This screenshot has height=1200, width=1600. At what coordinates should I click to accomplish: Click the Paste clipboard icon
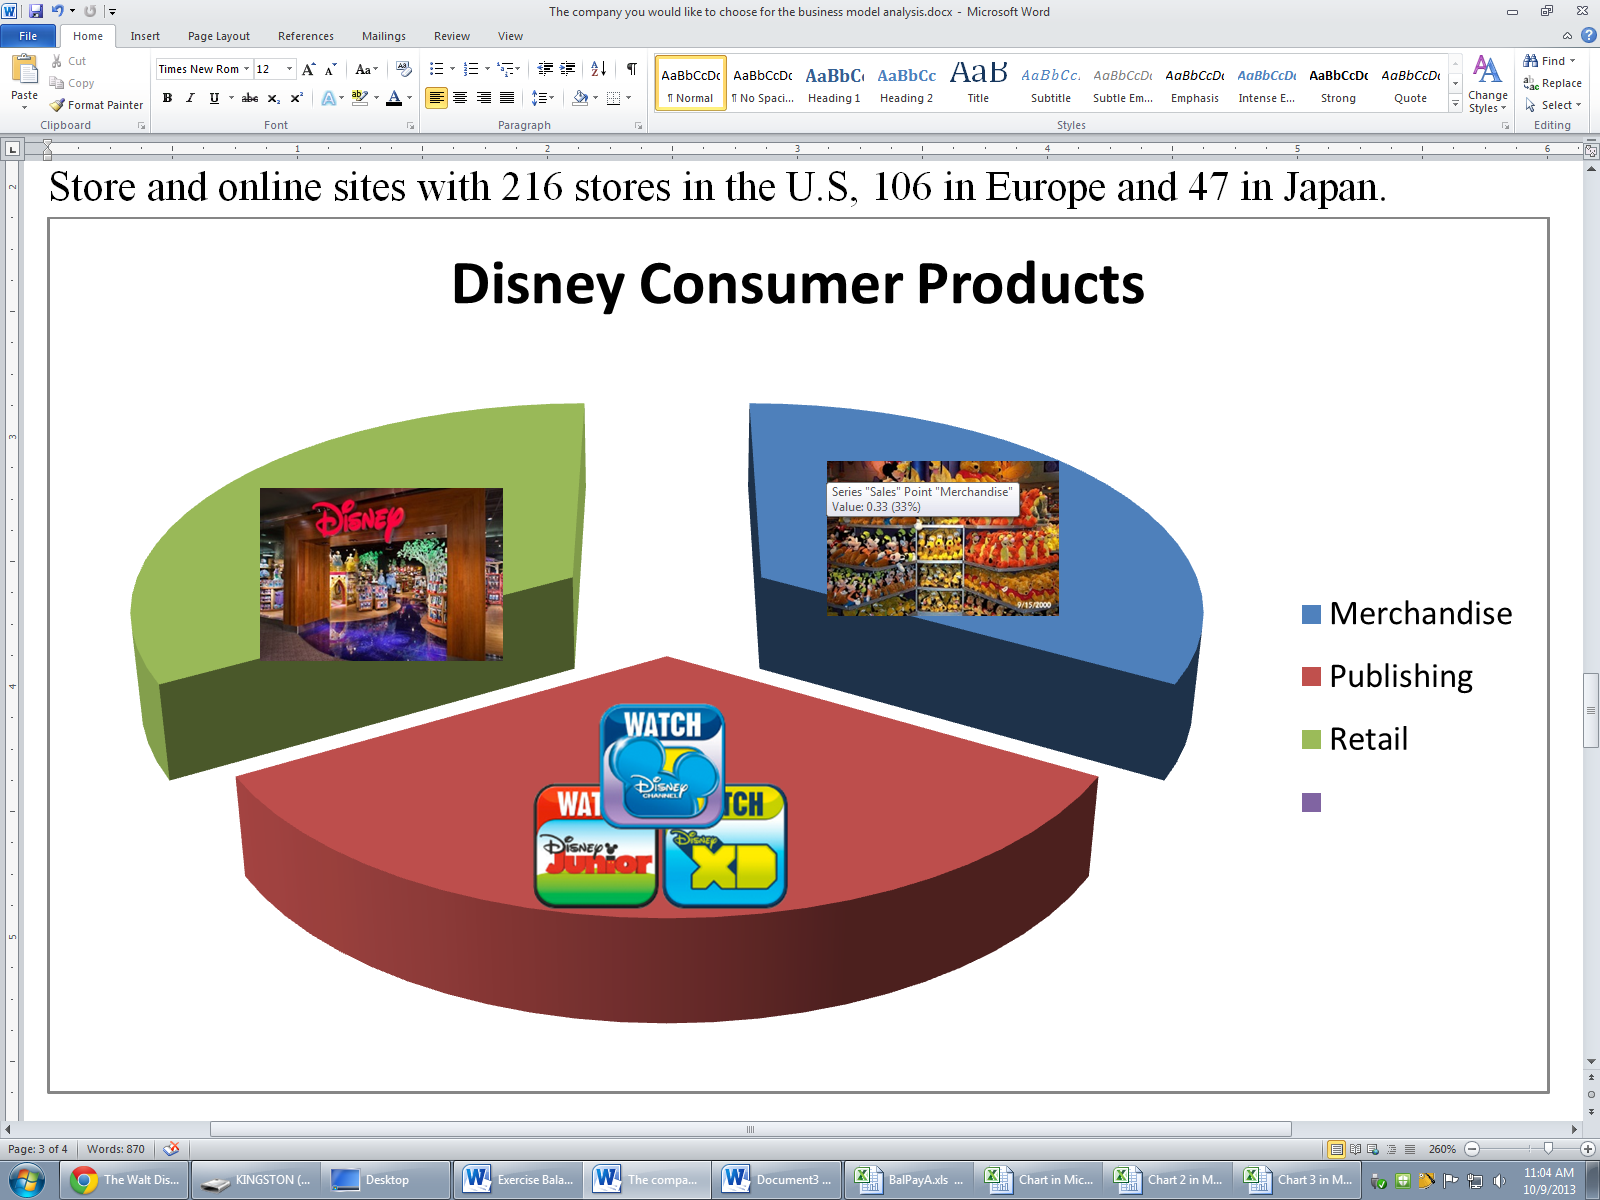24,72
